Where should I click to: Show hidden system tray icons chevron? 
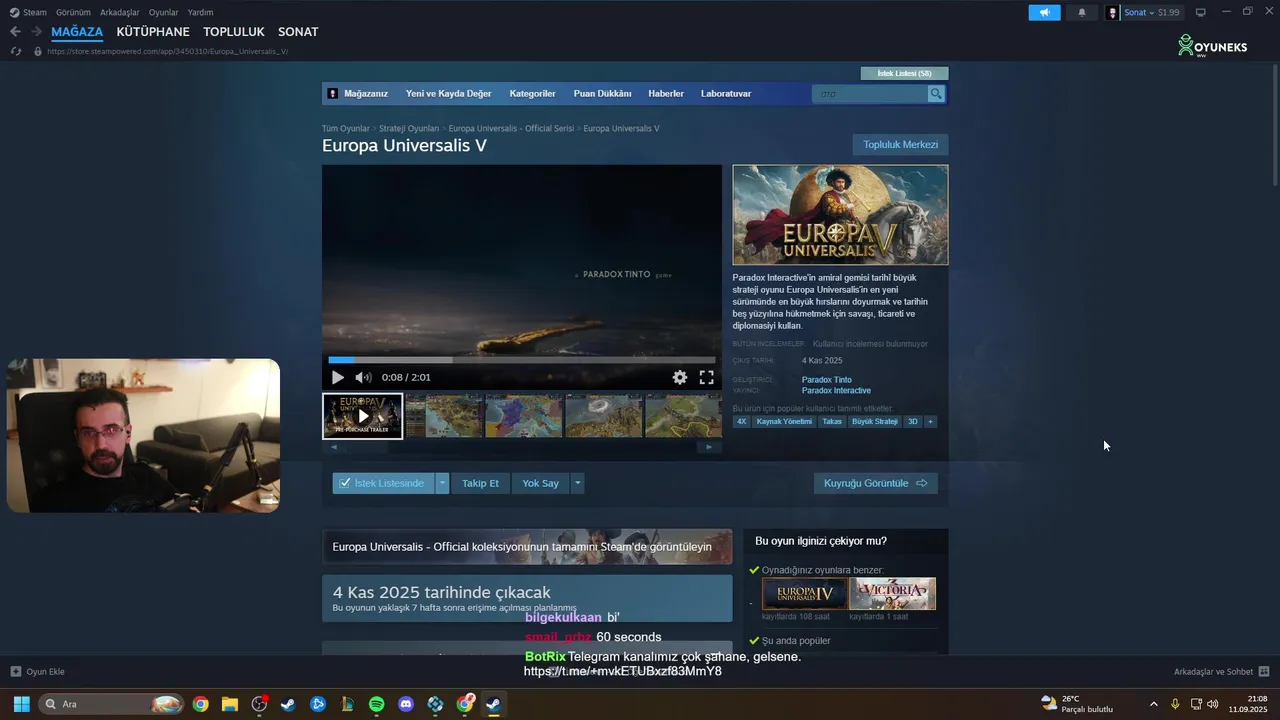pos(1154,704)
